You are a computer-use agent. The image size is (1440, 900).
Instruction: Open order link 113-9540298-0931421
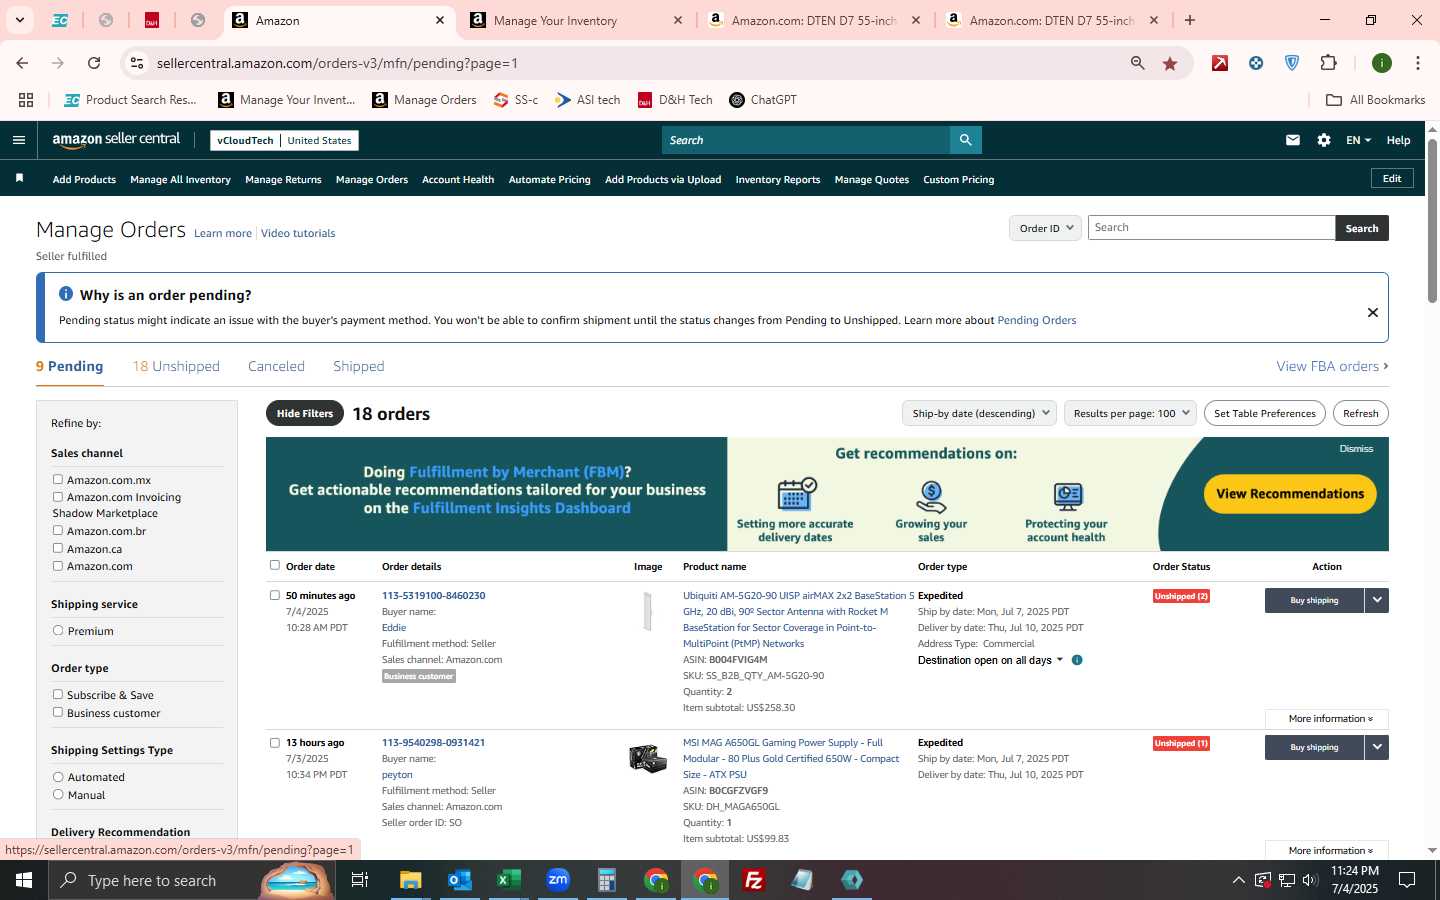coord(433,743)
